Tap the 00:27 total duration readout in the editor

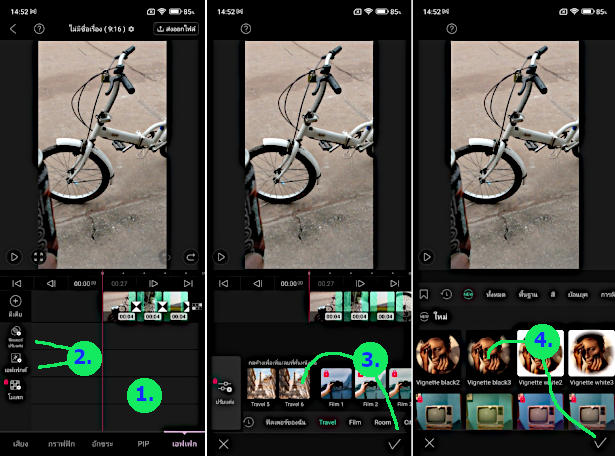[x=119, y=283]
